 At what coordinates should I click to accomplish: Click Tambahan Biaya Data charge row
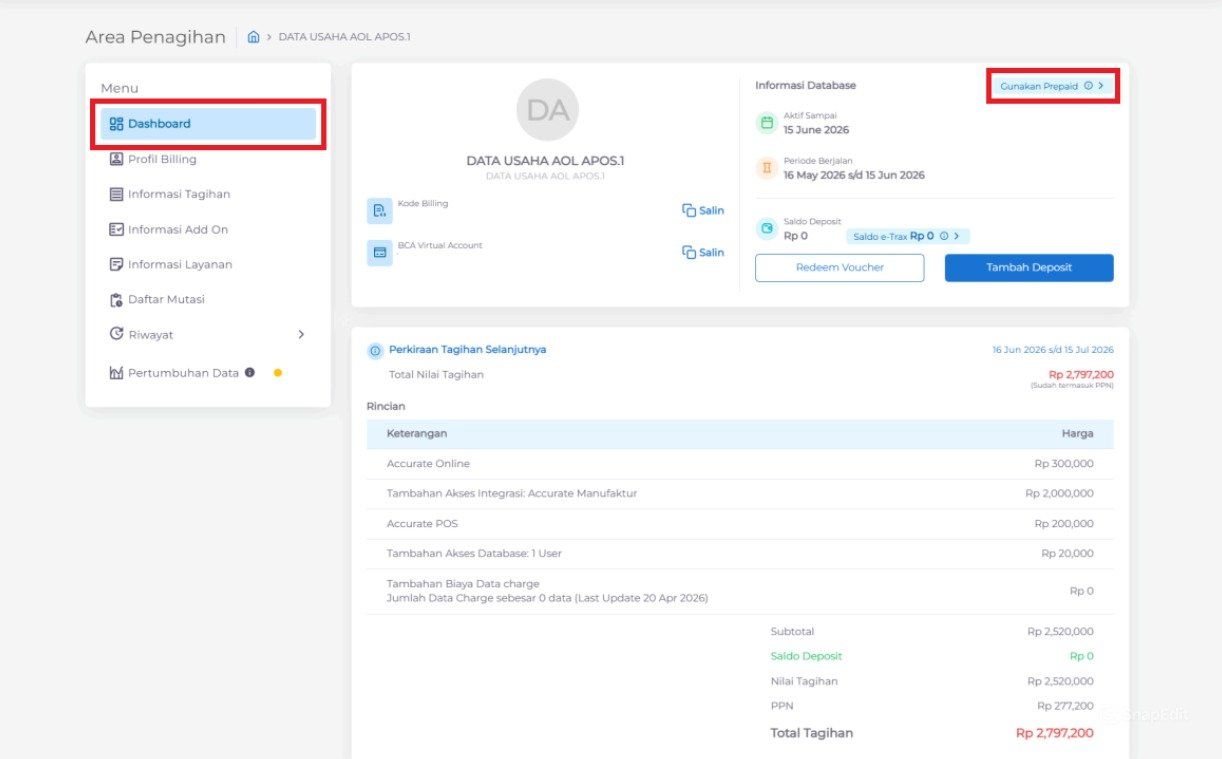pyautogui.click(x=740, y=591)
